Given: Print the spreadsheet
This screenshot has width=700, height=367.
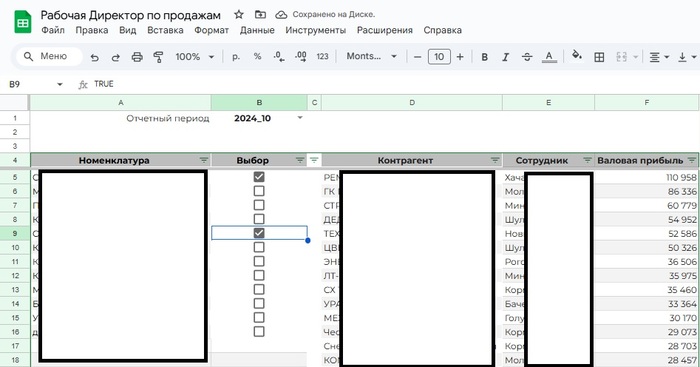Looking at the screenshot, I should tap(137, 57).
